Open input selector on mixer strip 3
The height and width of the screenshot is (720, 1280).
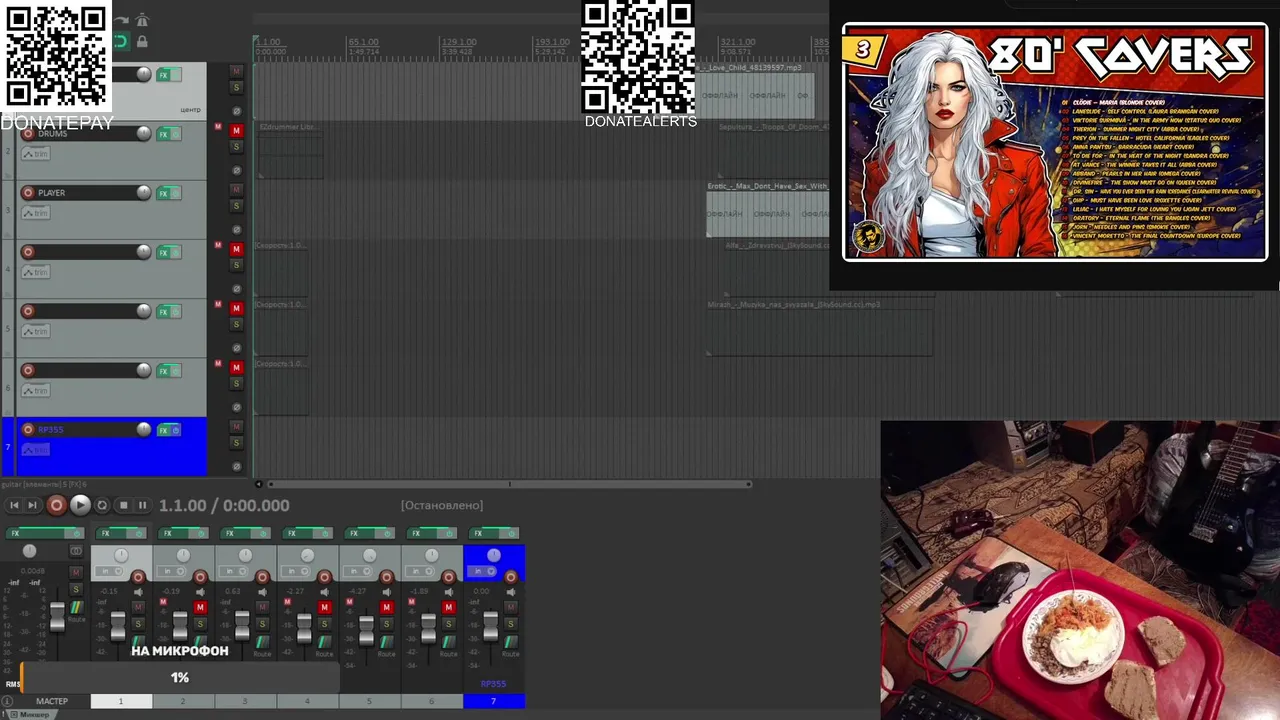(235, 571)
